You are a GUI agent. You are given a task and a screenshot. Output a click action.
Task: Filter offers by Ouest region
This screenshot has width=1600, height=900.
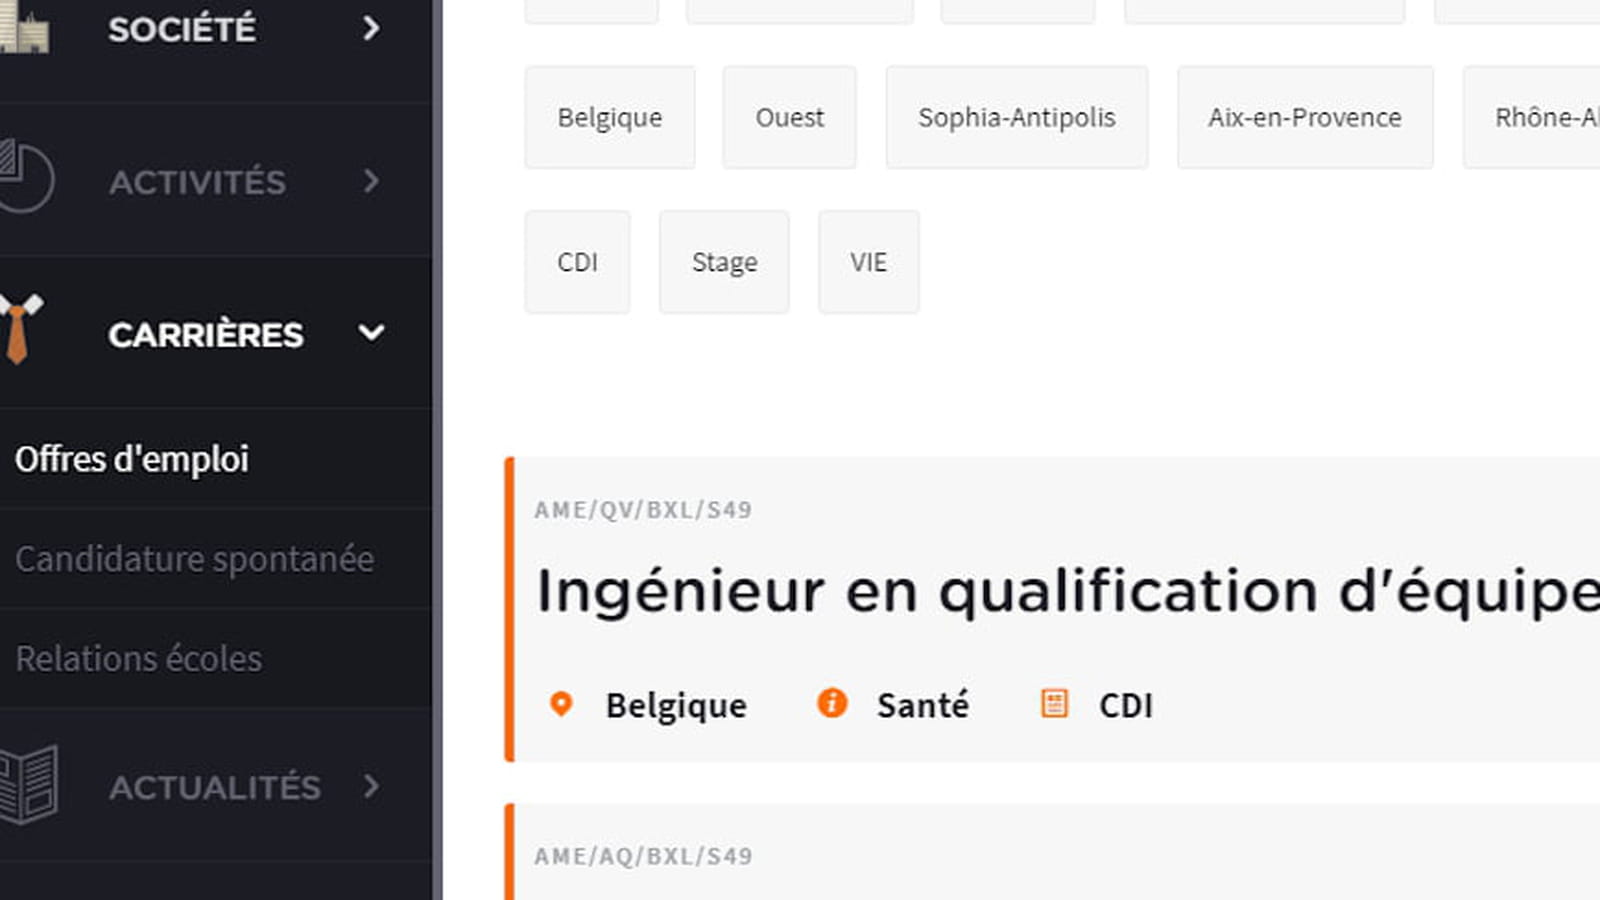[789, 117]
